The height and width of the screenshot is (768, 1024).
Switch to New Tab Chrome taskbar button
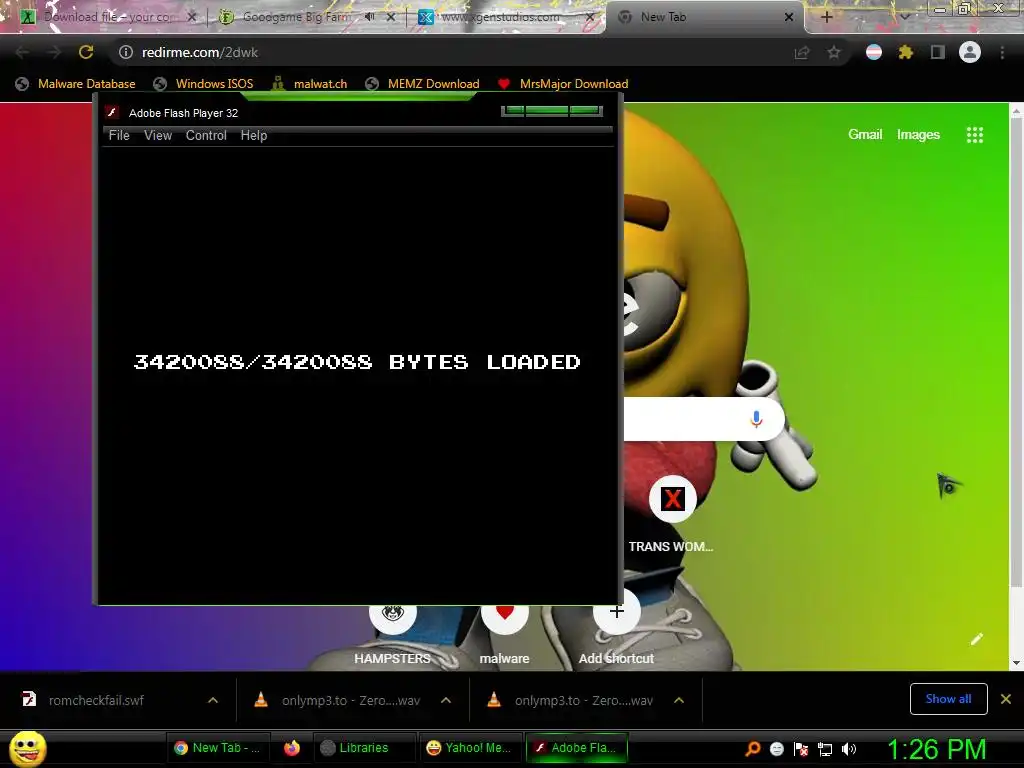(x=216, y=748)
